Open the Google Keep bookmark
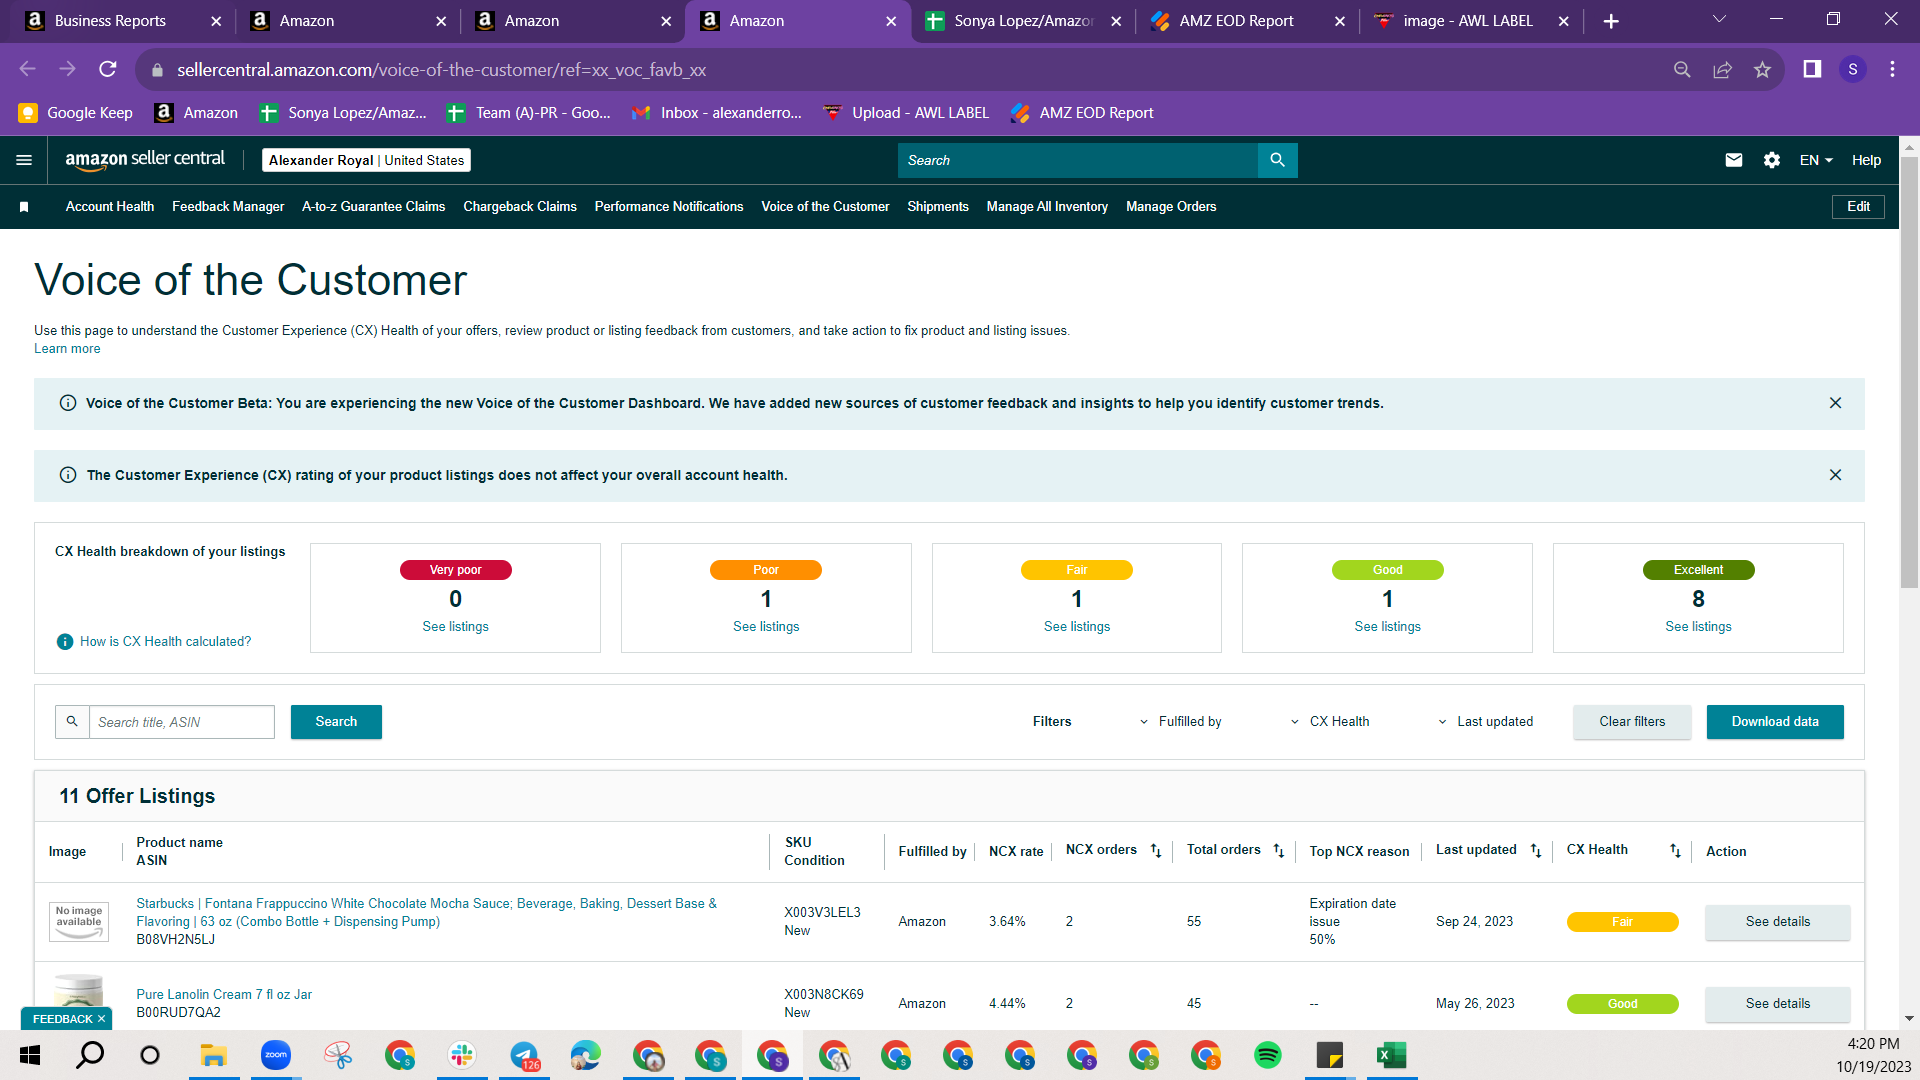The height and width of the screenshot is (1080, 1920). 76,113
